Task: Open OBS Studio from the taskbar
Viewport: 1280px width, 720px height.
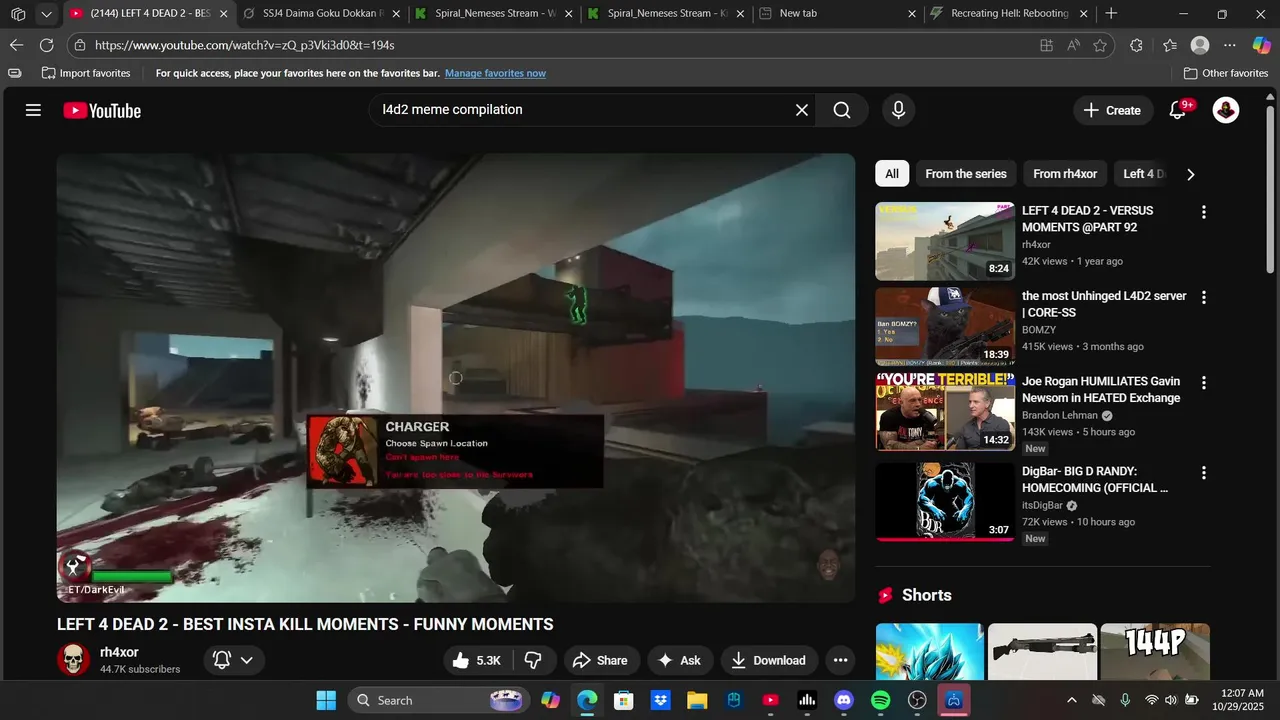Action: [x=917, y=700]
